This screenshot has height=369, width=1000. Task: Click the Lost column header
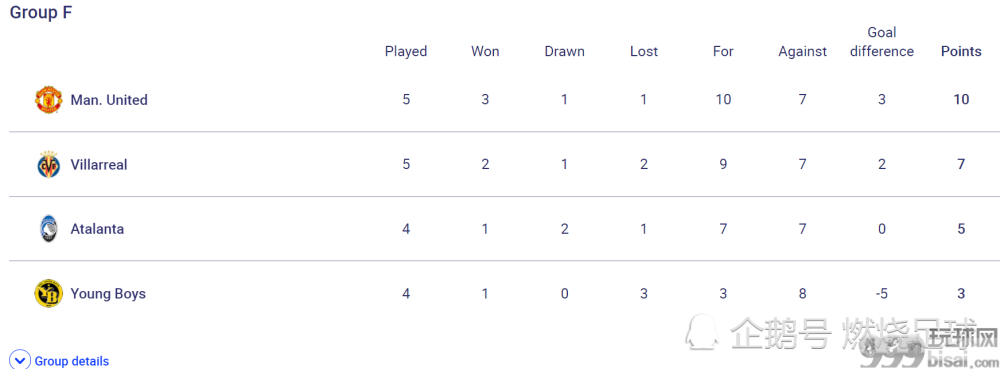(643, 52)
